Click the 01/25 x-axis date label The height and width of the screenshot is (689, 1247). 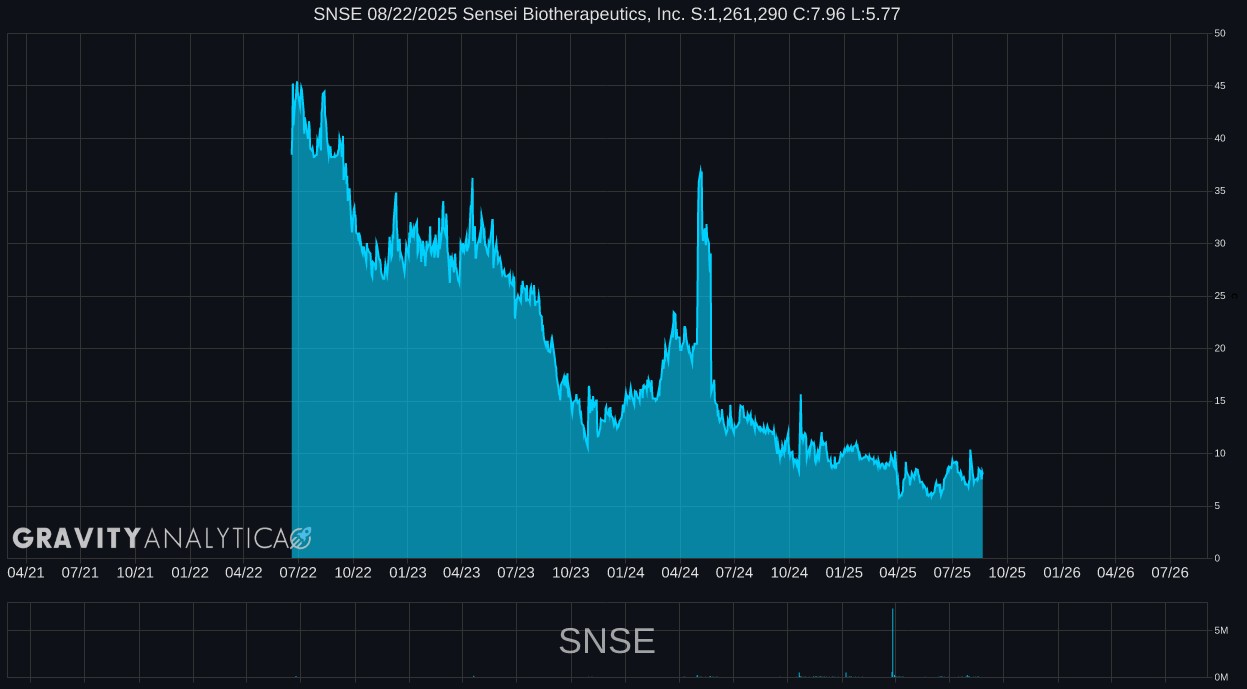pos(844,573)
